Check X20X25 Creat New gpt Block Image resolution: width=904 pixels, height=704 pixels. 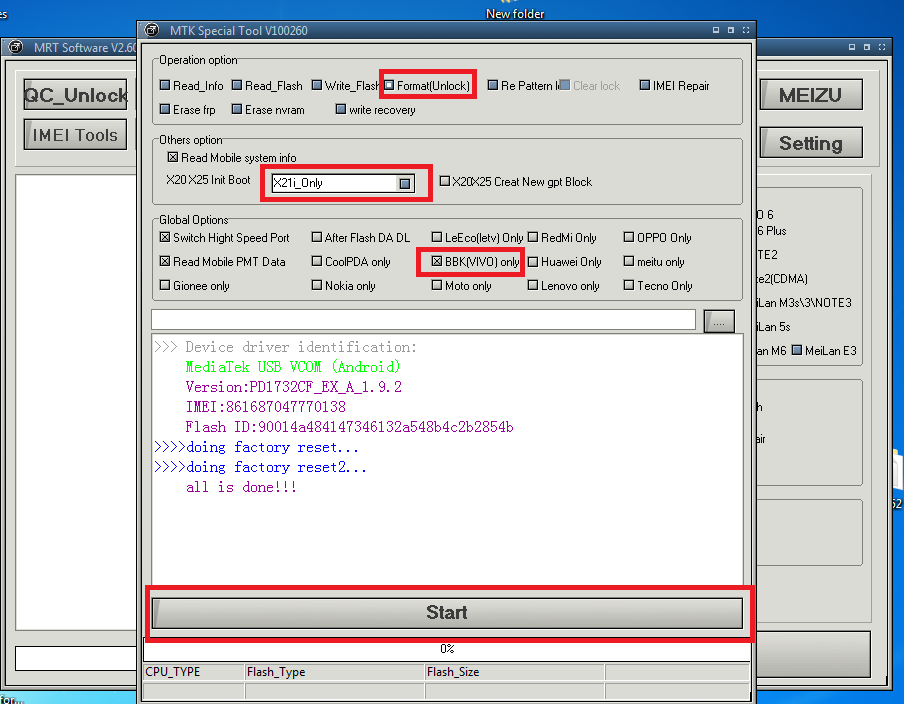tap(445, 181)
